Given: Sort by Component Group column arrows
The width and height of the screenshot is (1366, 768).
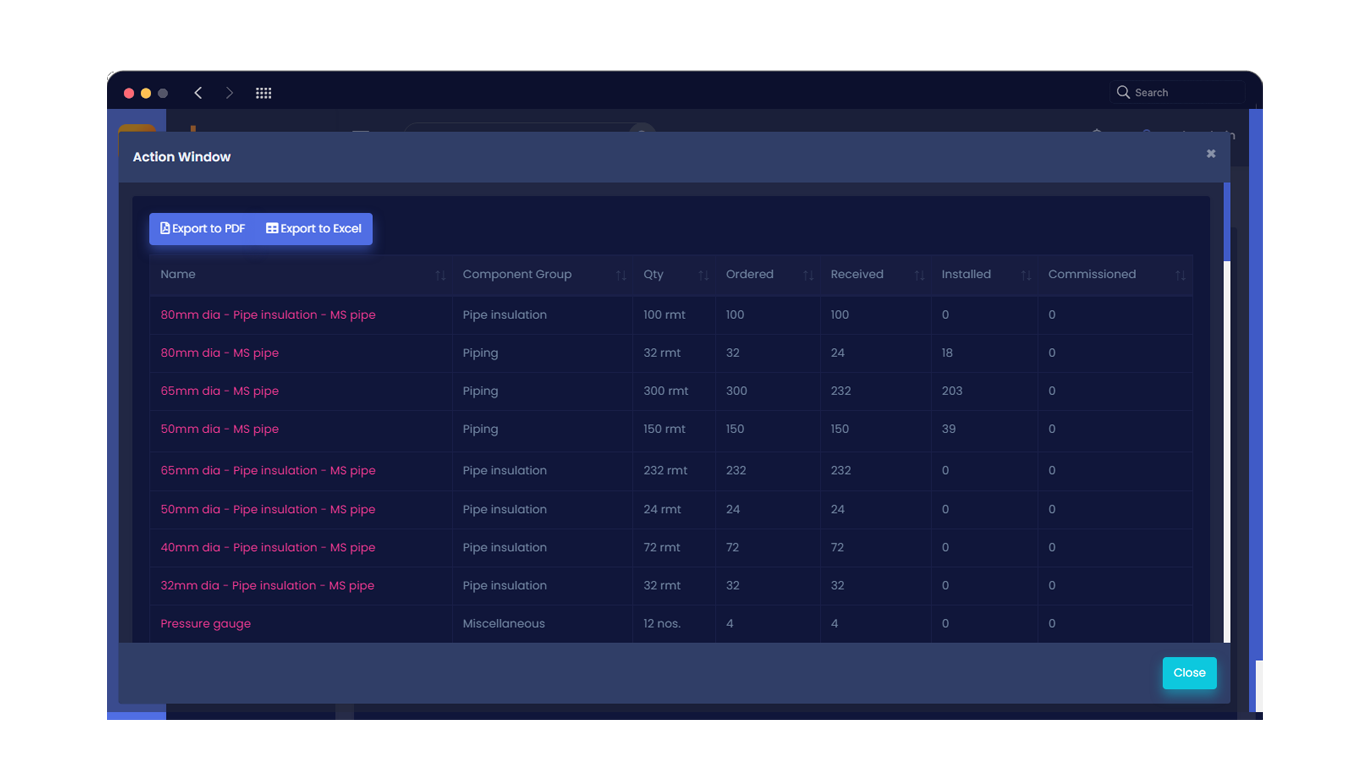Looking at the screenshot, I should 621,275.
